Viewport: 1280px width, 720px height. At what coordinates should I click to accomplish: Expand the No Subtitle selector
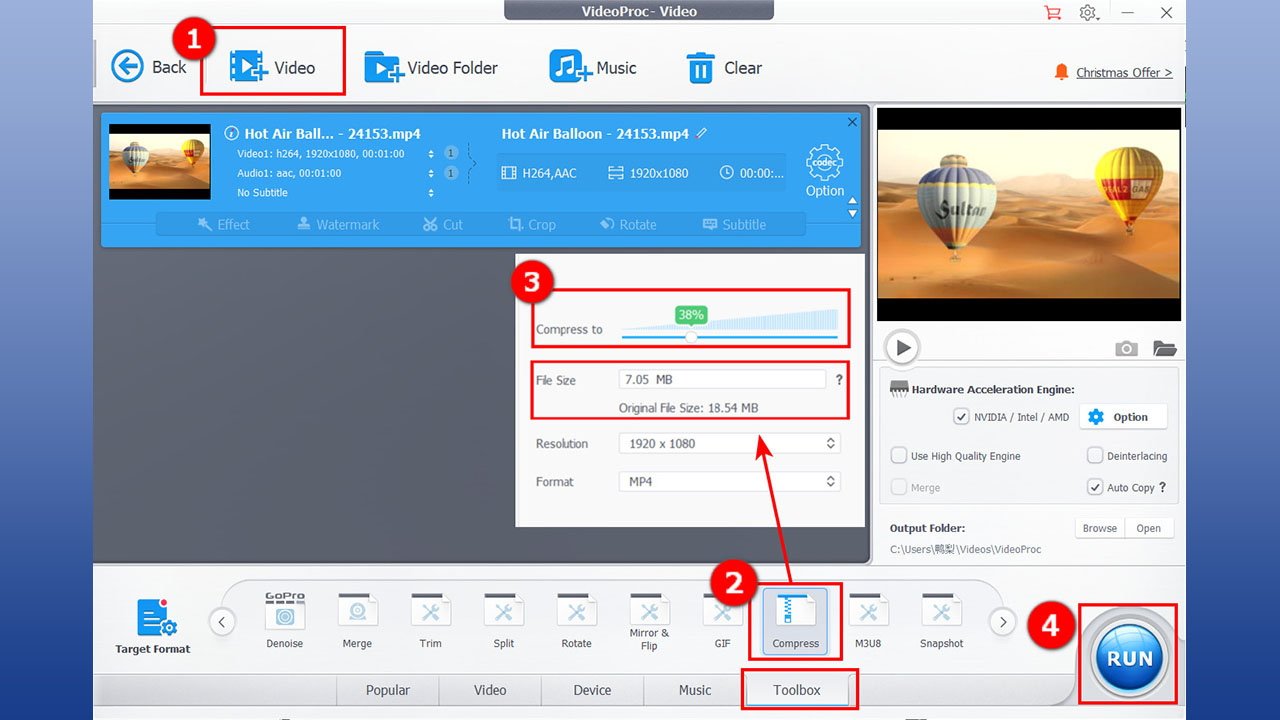[x=431, y=193]
